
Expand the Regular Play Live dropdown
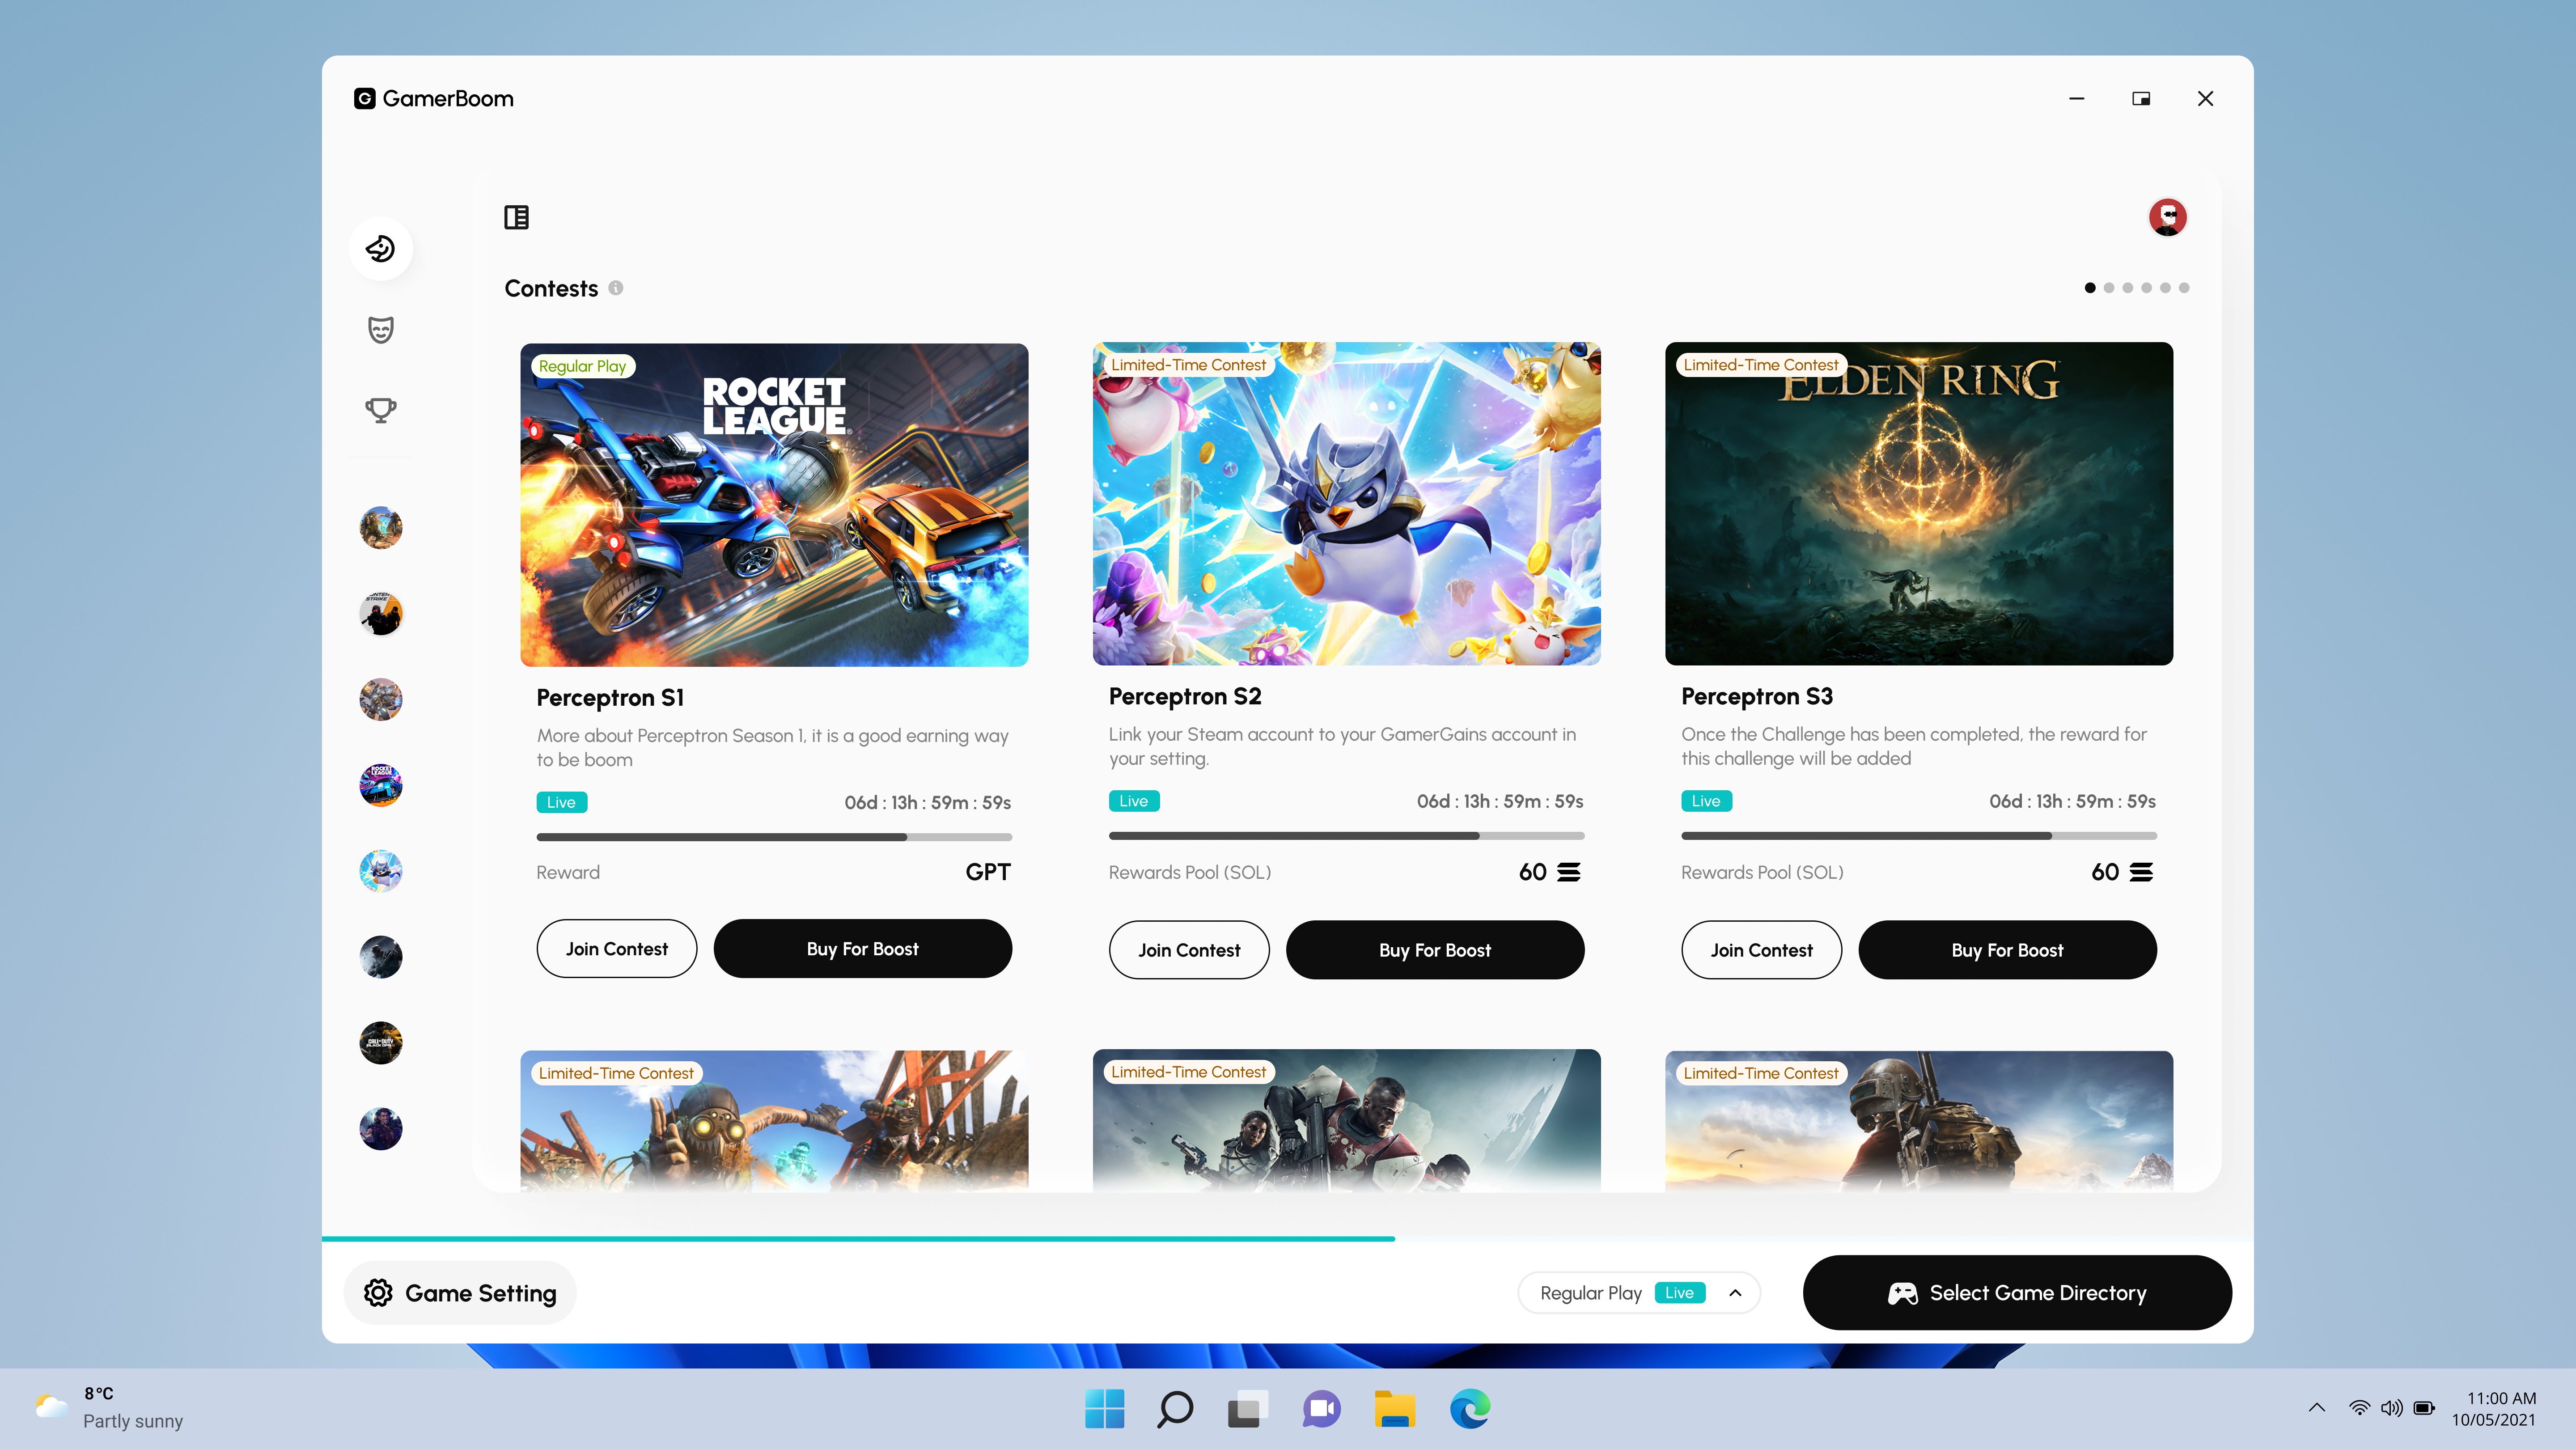(1735, 1293)
